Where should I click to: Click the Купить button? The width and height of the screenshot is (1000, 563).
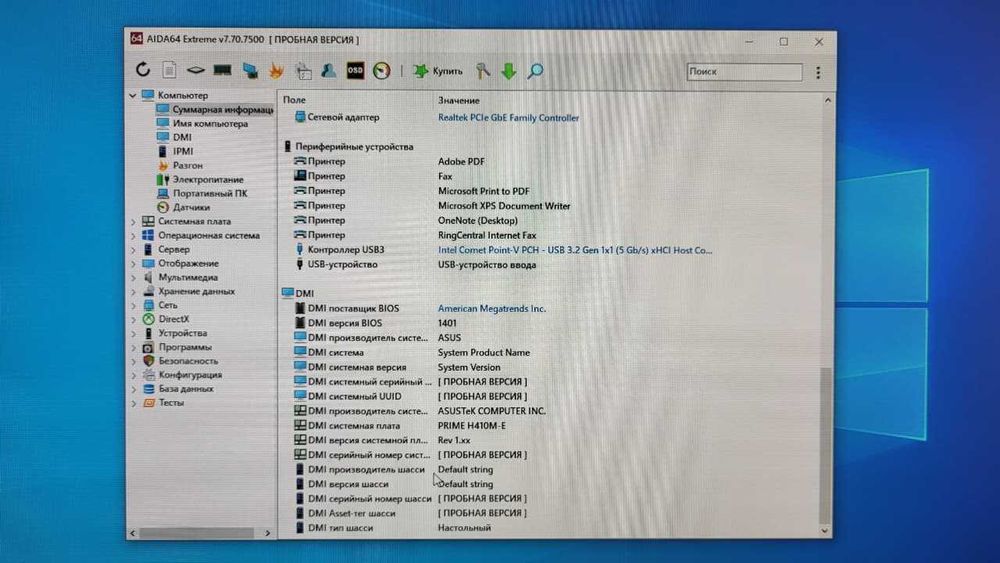coord(438,71)
